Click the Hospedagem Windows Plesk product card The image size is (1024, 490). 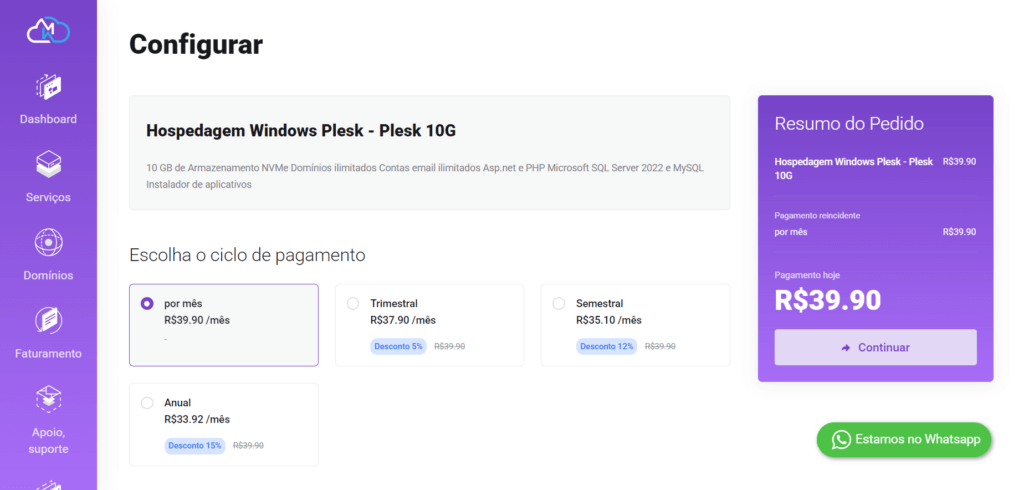[x=430, y=153]
